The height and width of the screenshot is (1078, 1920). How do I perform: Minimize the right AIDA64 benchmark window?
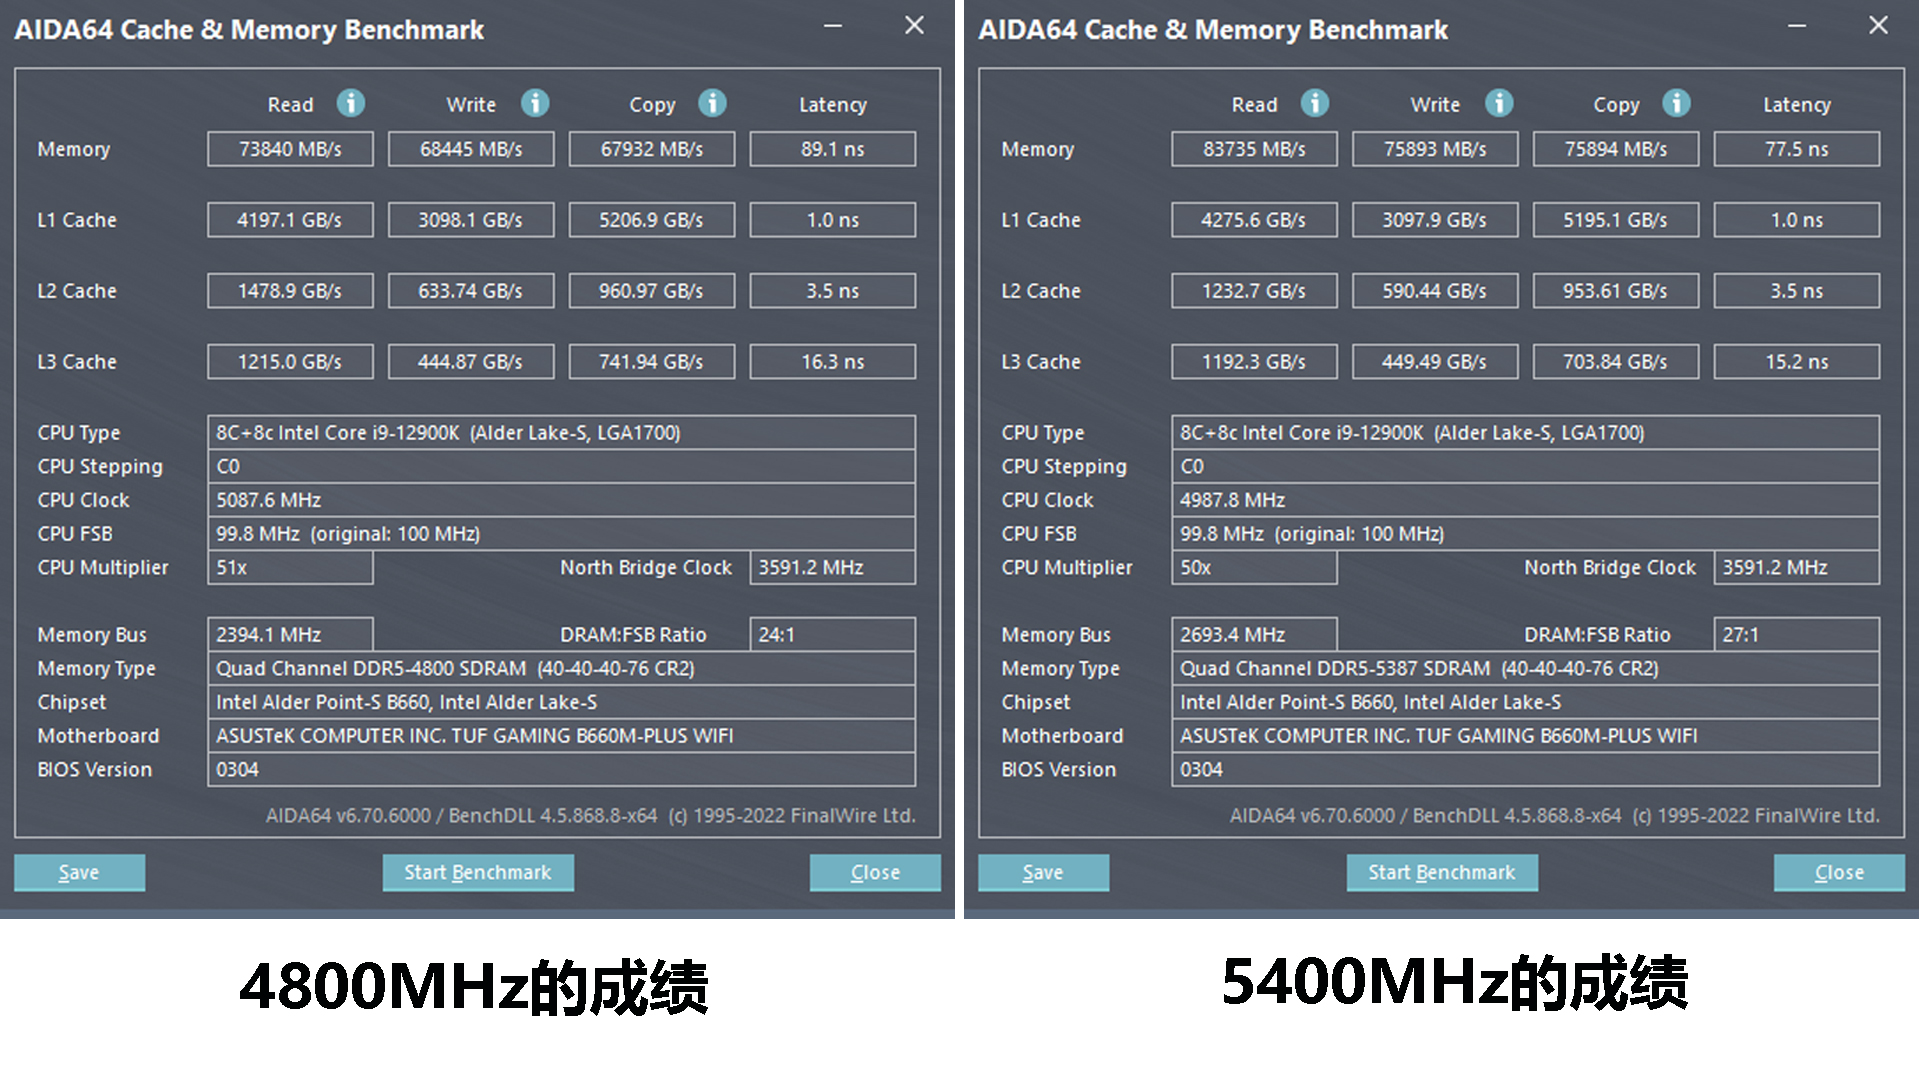1797,27
